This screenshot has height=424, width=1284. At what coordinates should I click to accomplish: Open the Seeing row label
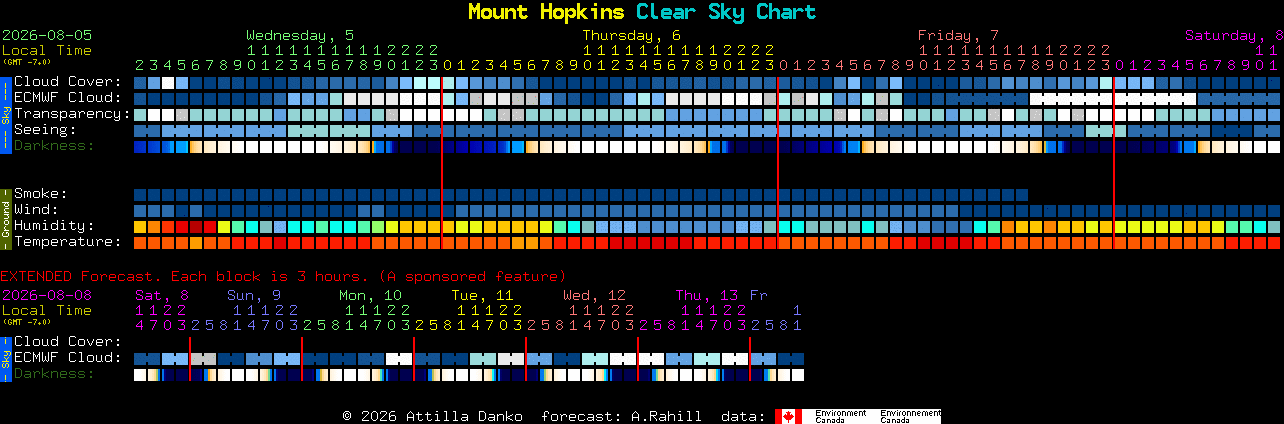pyautogui.click(x=45, y=130)
